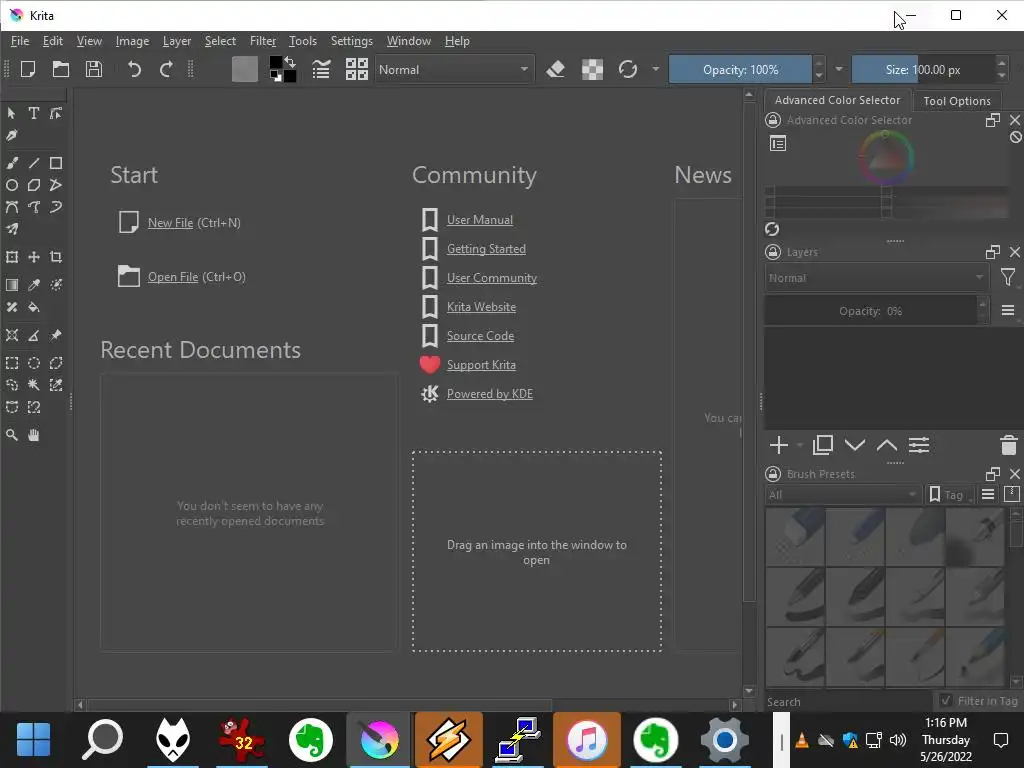Switch to the Tool Options tab
This screenshot has height=768, width=1024.
[x=957, y=101]
